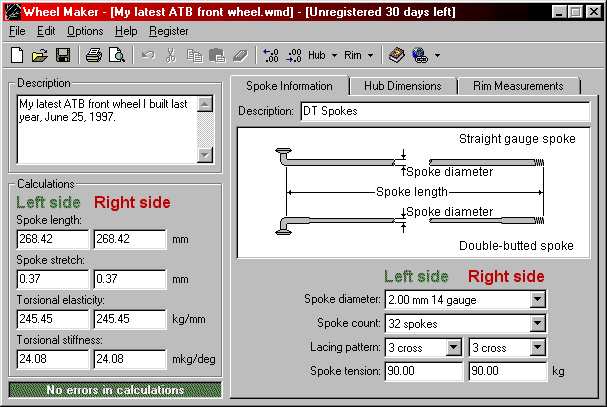Viewport: 607px width, 407px height.
Task: Maximize the Wheel Maker window
Action: tap(576, 12)
